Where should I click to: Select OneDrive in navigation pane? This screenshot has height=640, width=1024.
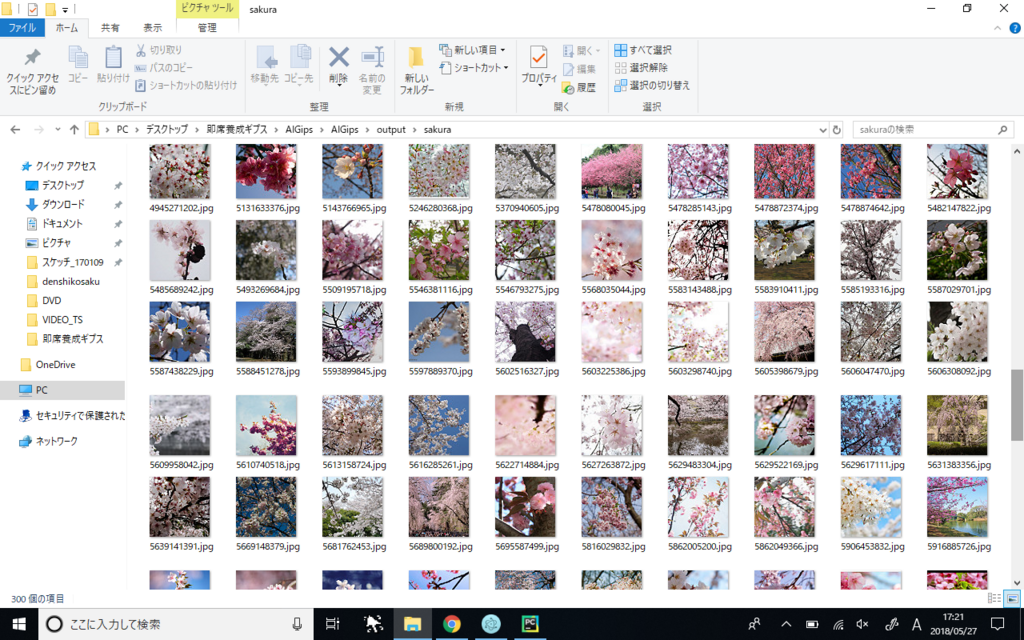[x=56, y=364]
